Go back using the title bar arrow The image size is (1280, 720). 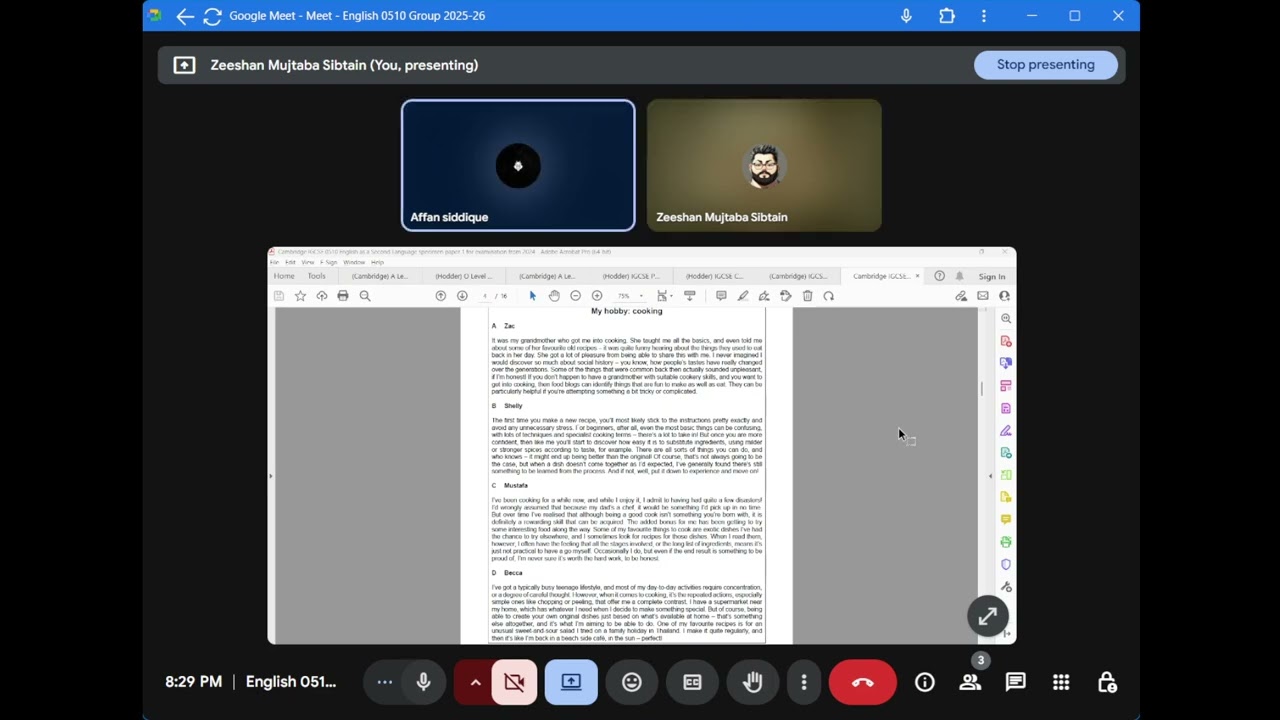coord(185,16)
